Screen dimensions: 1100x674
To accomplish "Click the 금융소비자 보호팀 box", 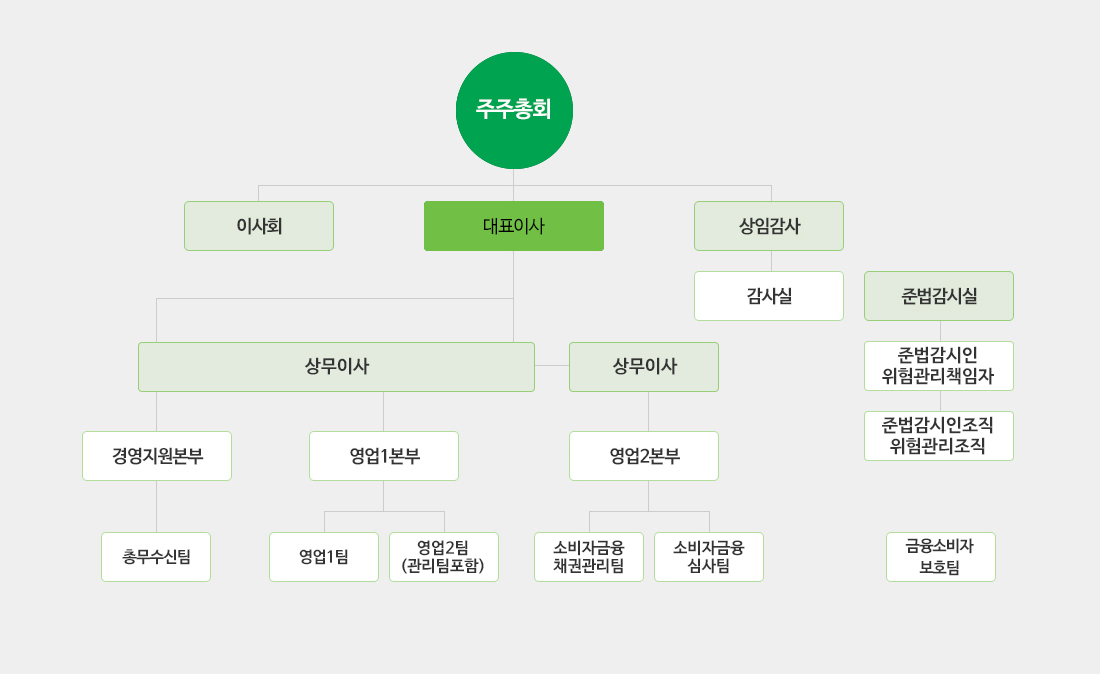I will [x=941, y=557].
